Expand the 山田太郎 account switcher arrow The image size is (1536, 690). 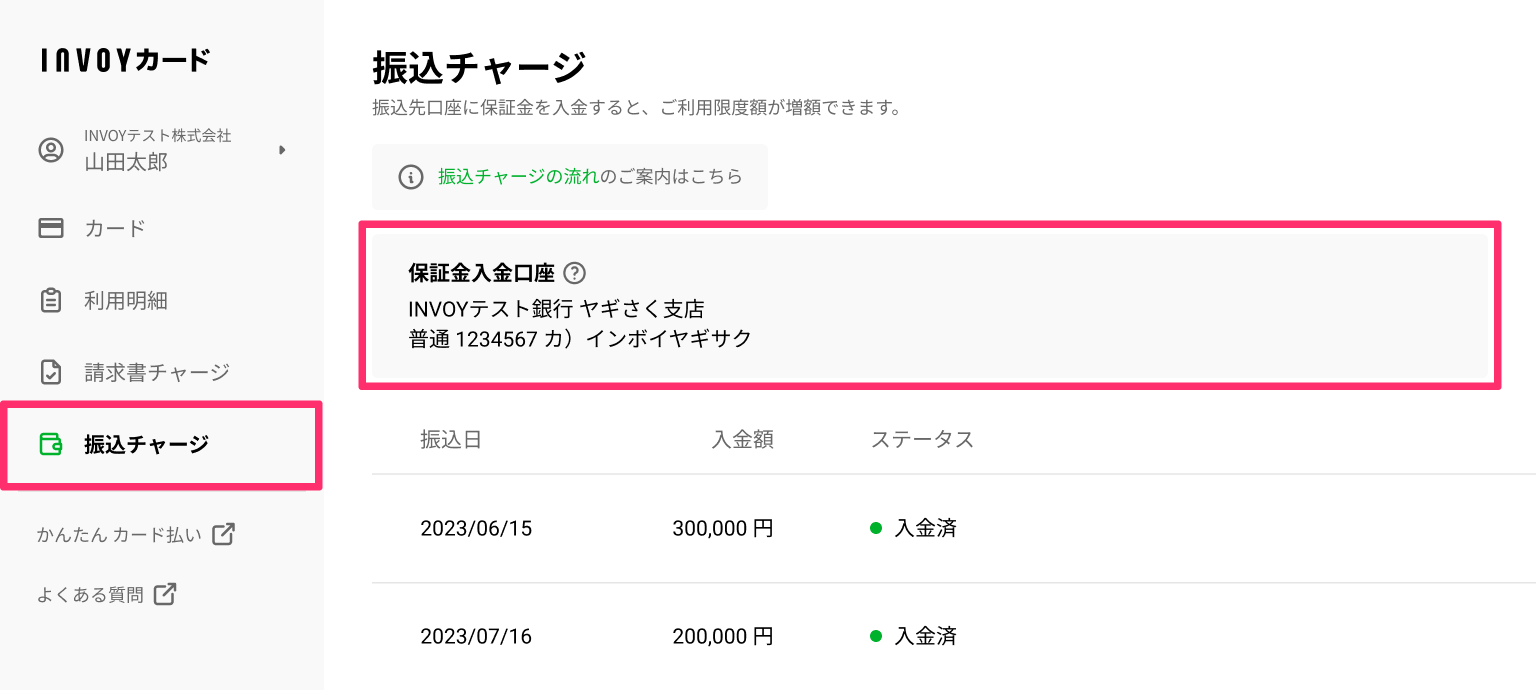(282, 150)
